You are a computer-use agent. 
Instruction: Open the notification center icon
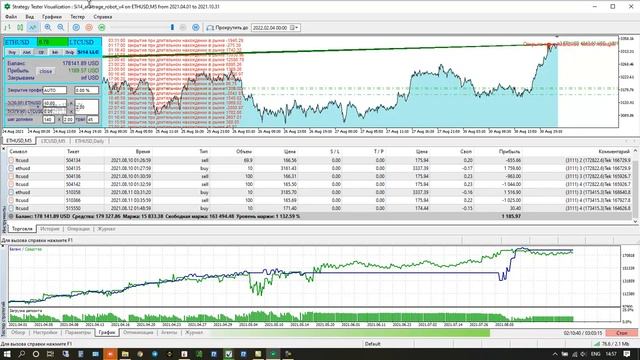coord(627,354)
